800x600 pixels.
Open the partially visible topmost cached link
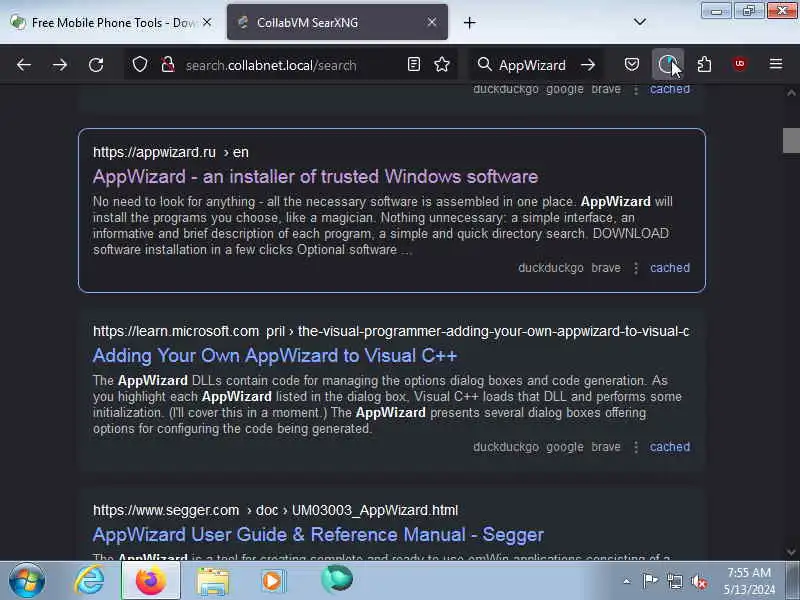click(669, 89)
